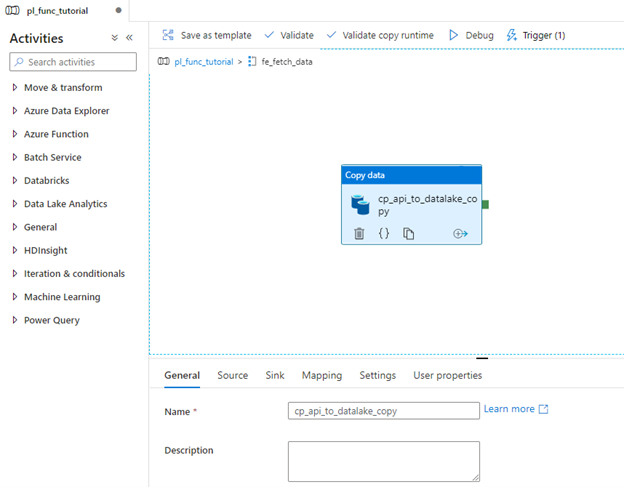
Task: Expand Azure Data Explorer category
Action: coord(15,111)
